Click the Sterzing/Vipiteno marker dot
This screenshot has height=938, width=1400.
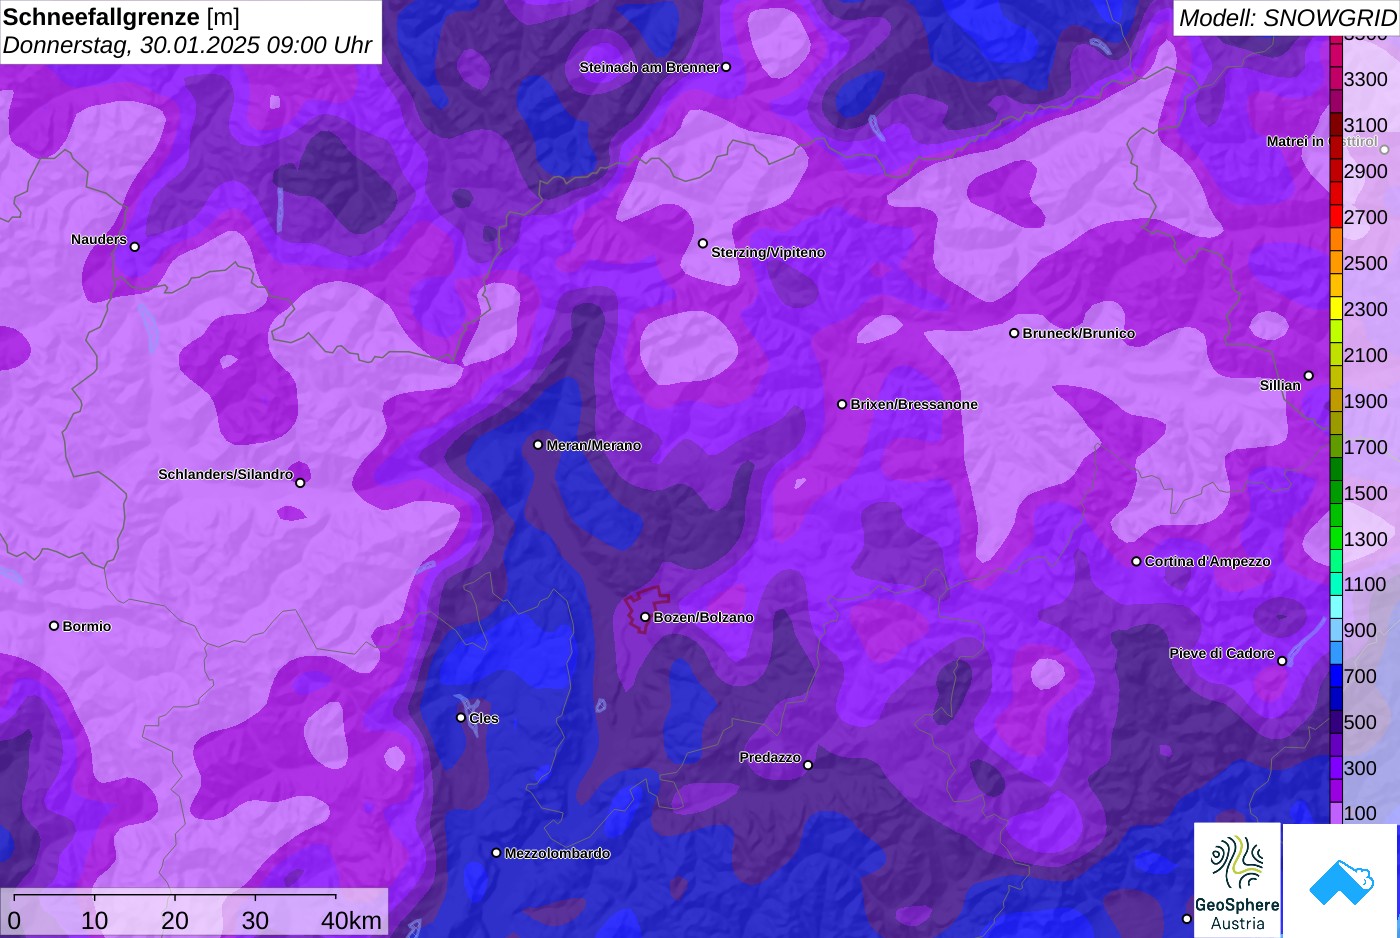(x=703, y=243)
